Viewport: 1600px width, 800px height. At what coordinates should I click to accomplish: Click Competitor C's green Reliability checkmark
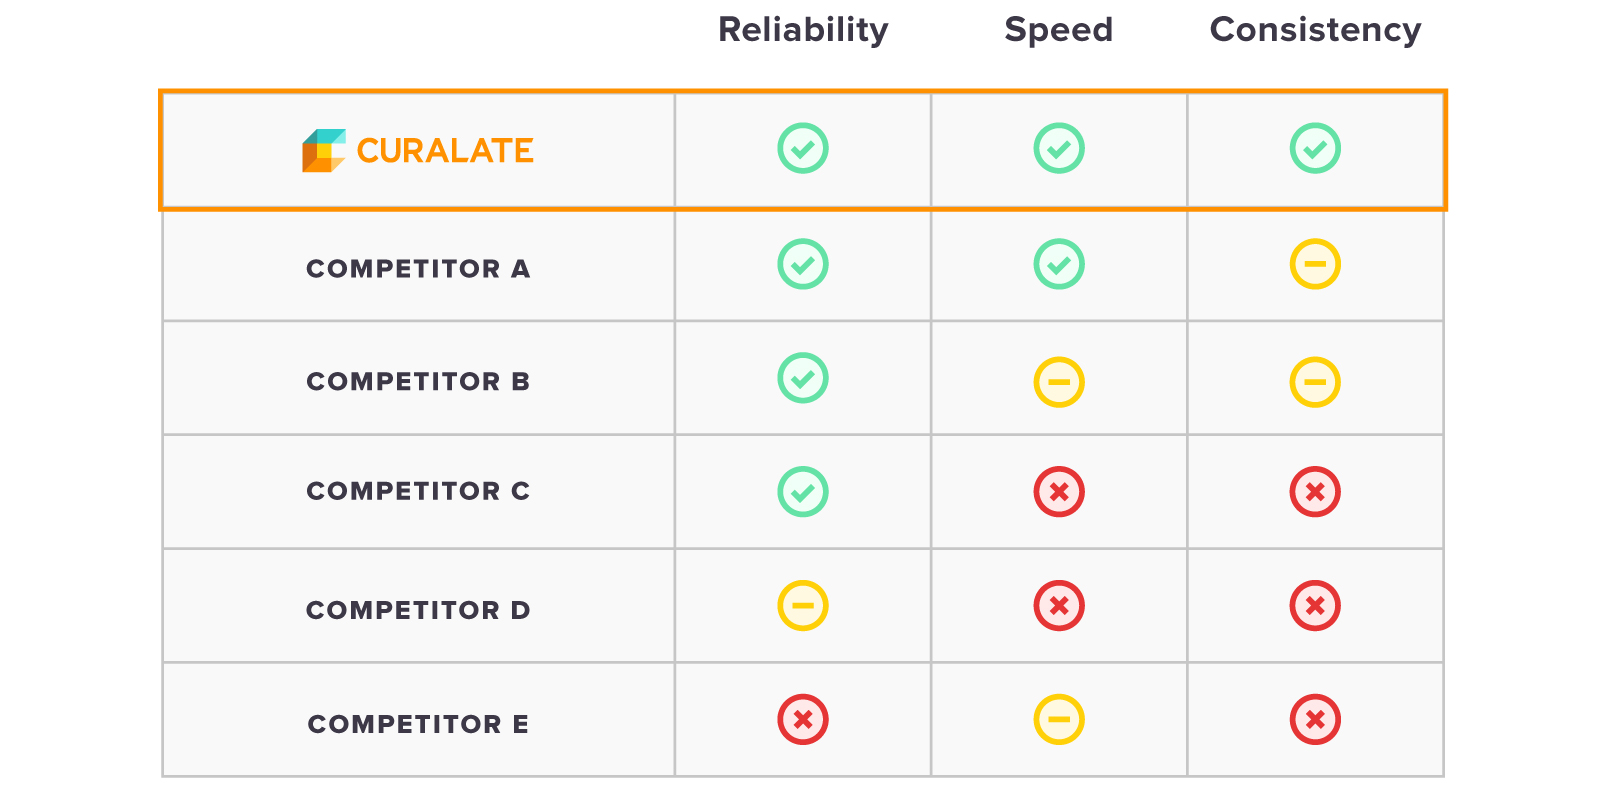click(803, 492)
